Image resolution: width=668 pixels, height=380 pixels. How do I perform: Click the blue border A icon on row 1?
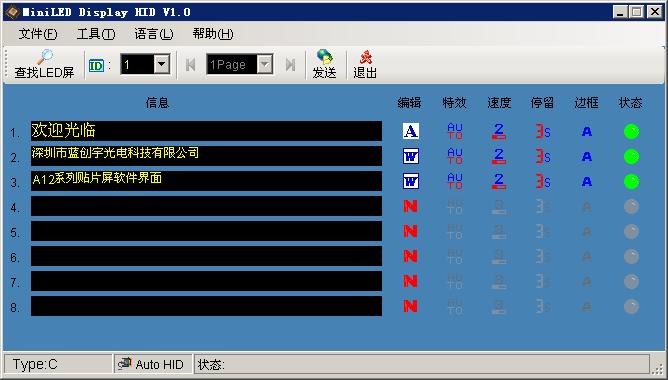coord(587,132)
